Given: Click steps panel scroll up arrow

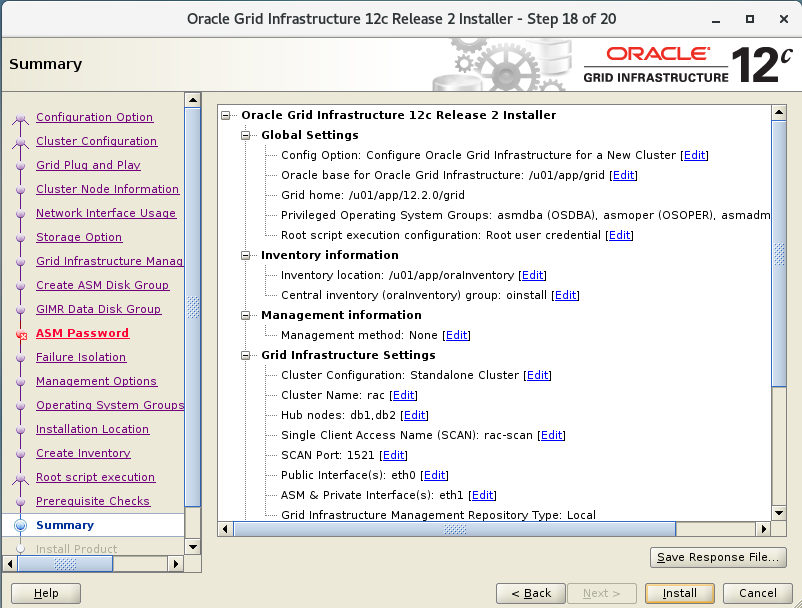Looking at the screenshot, I should click(193, 100).
